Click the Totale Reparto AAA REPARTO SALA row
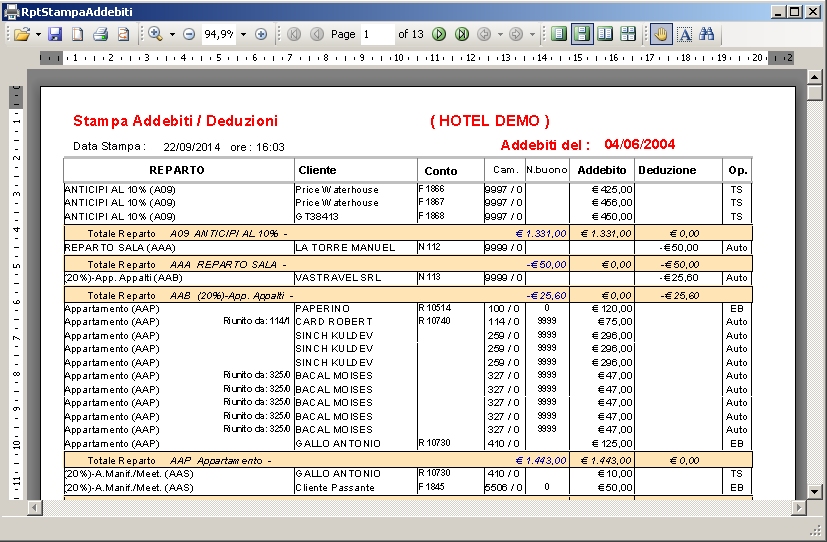This screenshot has height=542, width=827. 408,264
